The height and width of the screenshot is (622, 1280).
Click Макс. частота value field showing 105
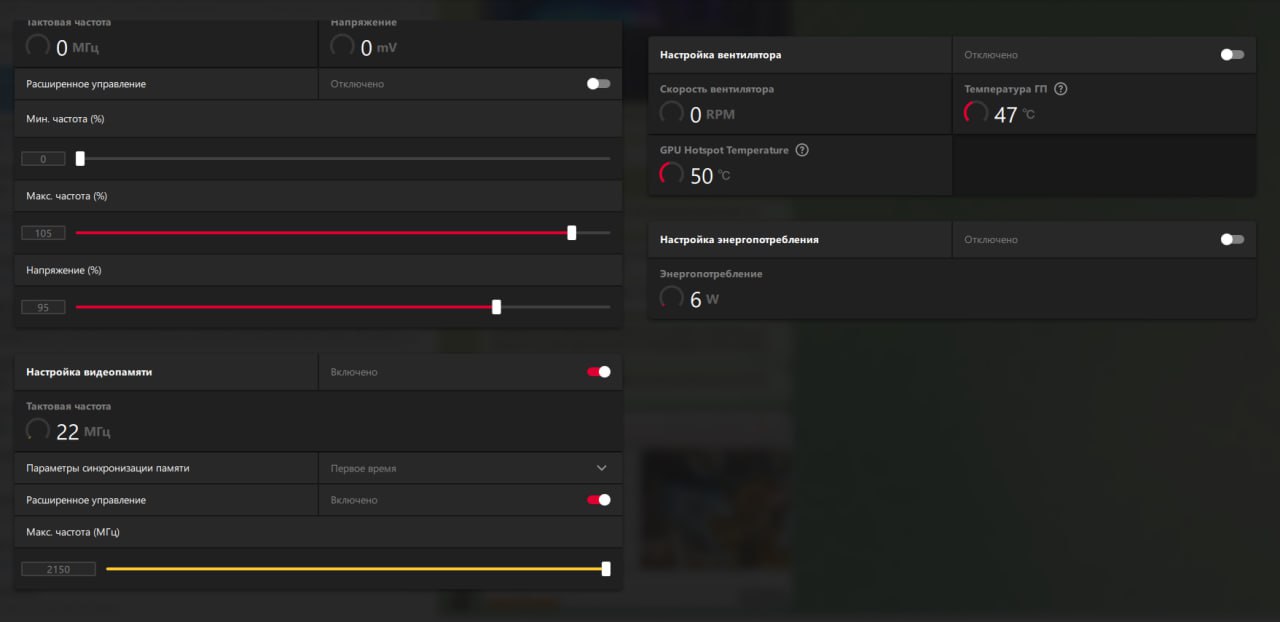pos(43,233)
